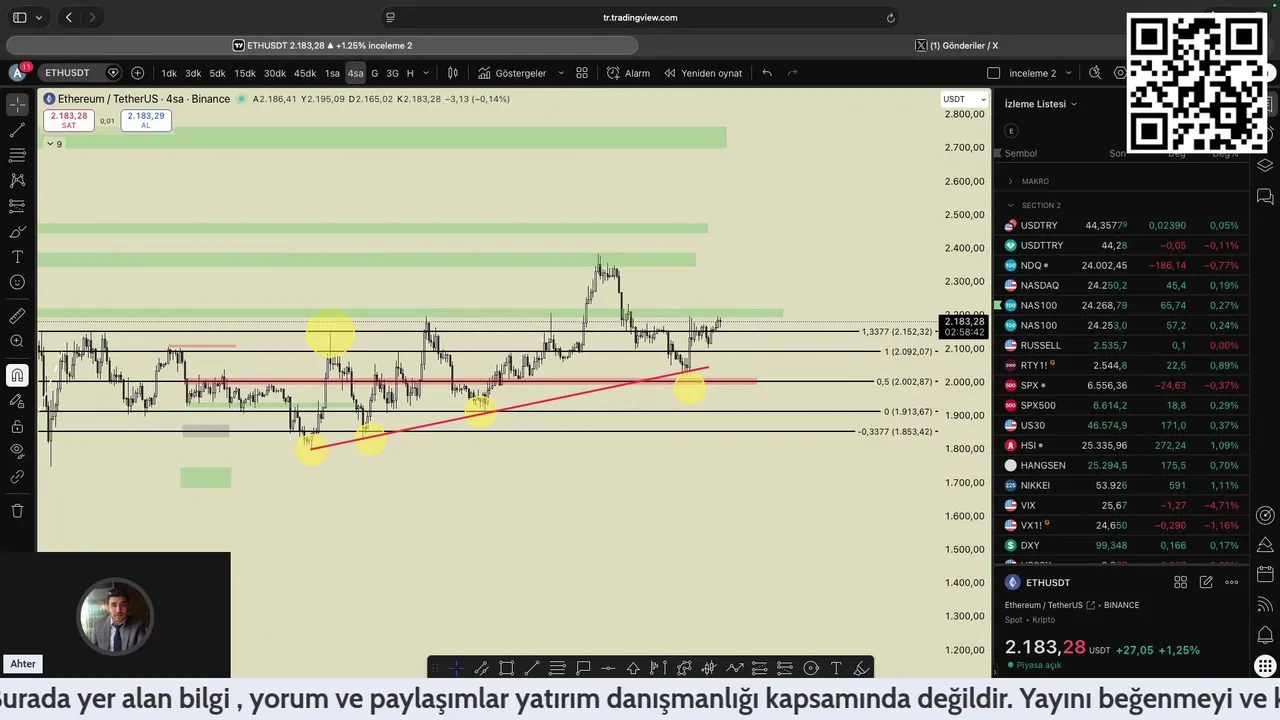This screenshot has width=1280, height=720.
Task: Switch to the 45dk timeframe
Action: 305,73
